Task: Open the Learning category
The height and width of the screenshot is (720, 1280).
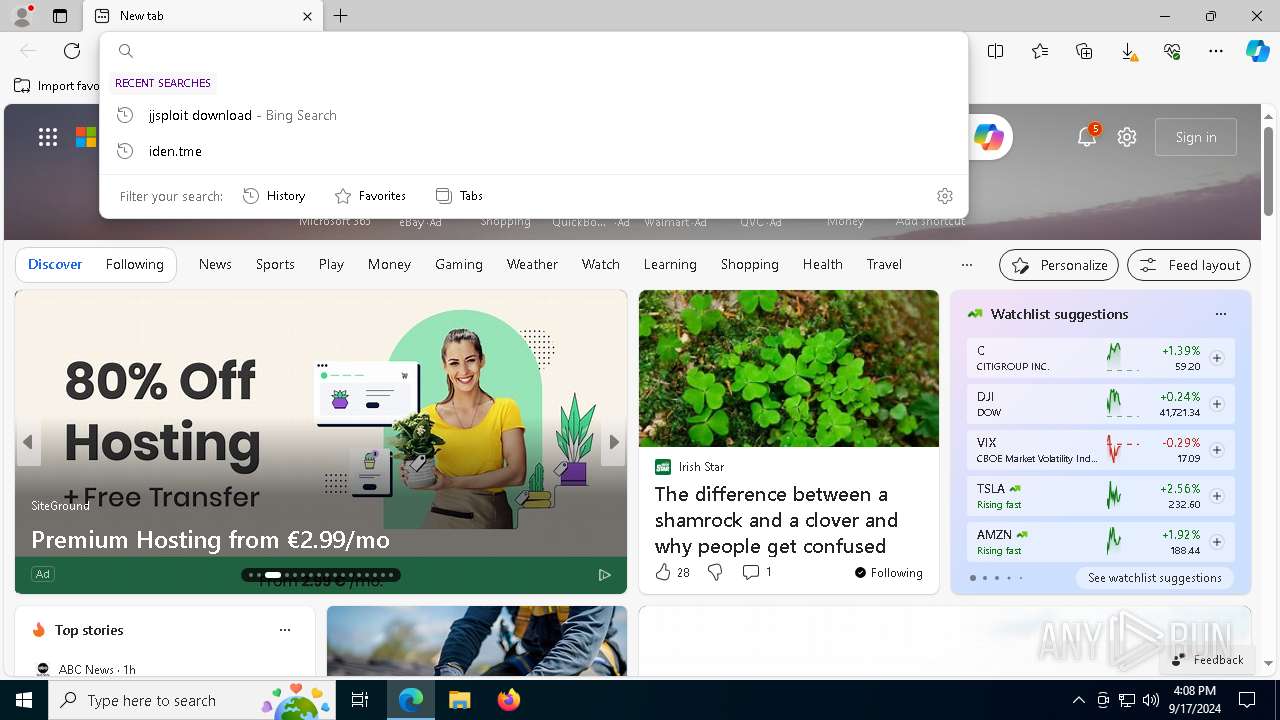Action: pos(670,264)
